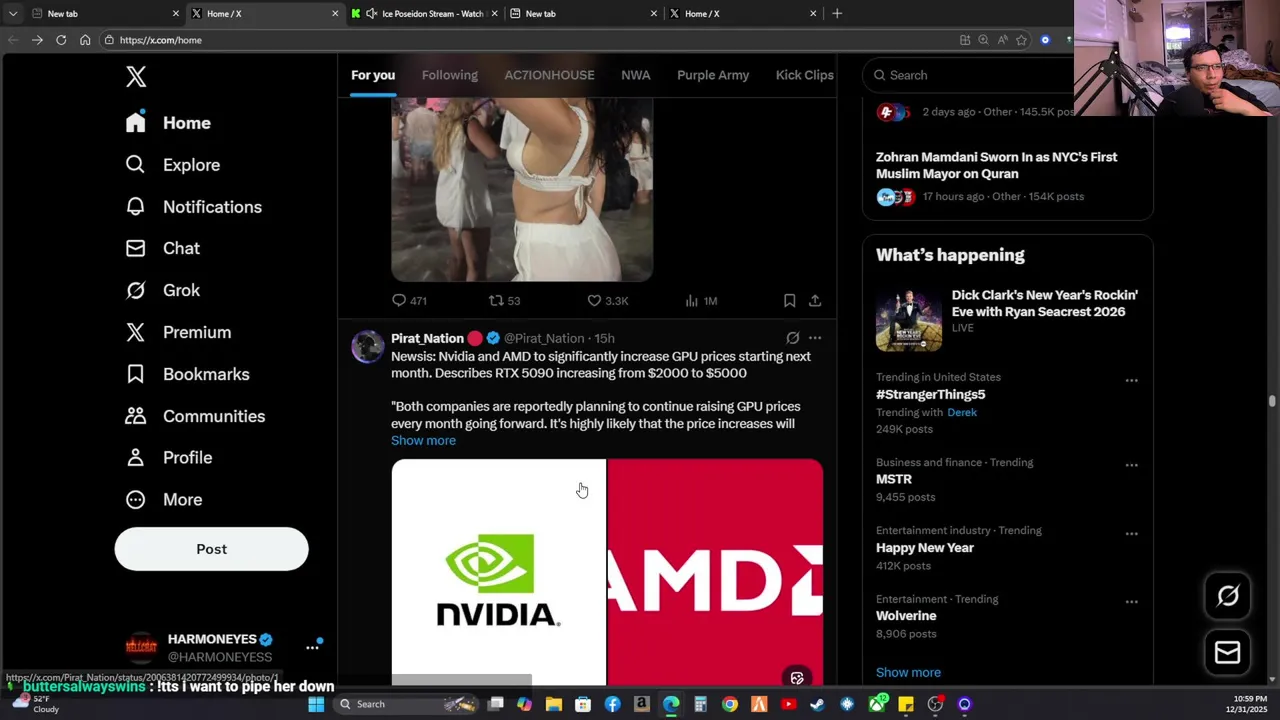The height and width of the screenshot is (720, 1280).
Task: Add page to favorites star icon
Action: coord(1021,40)
